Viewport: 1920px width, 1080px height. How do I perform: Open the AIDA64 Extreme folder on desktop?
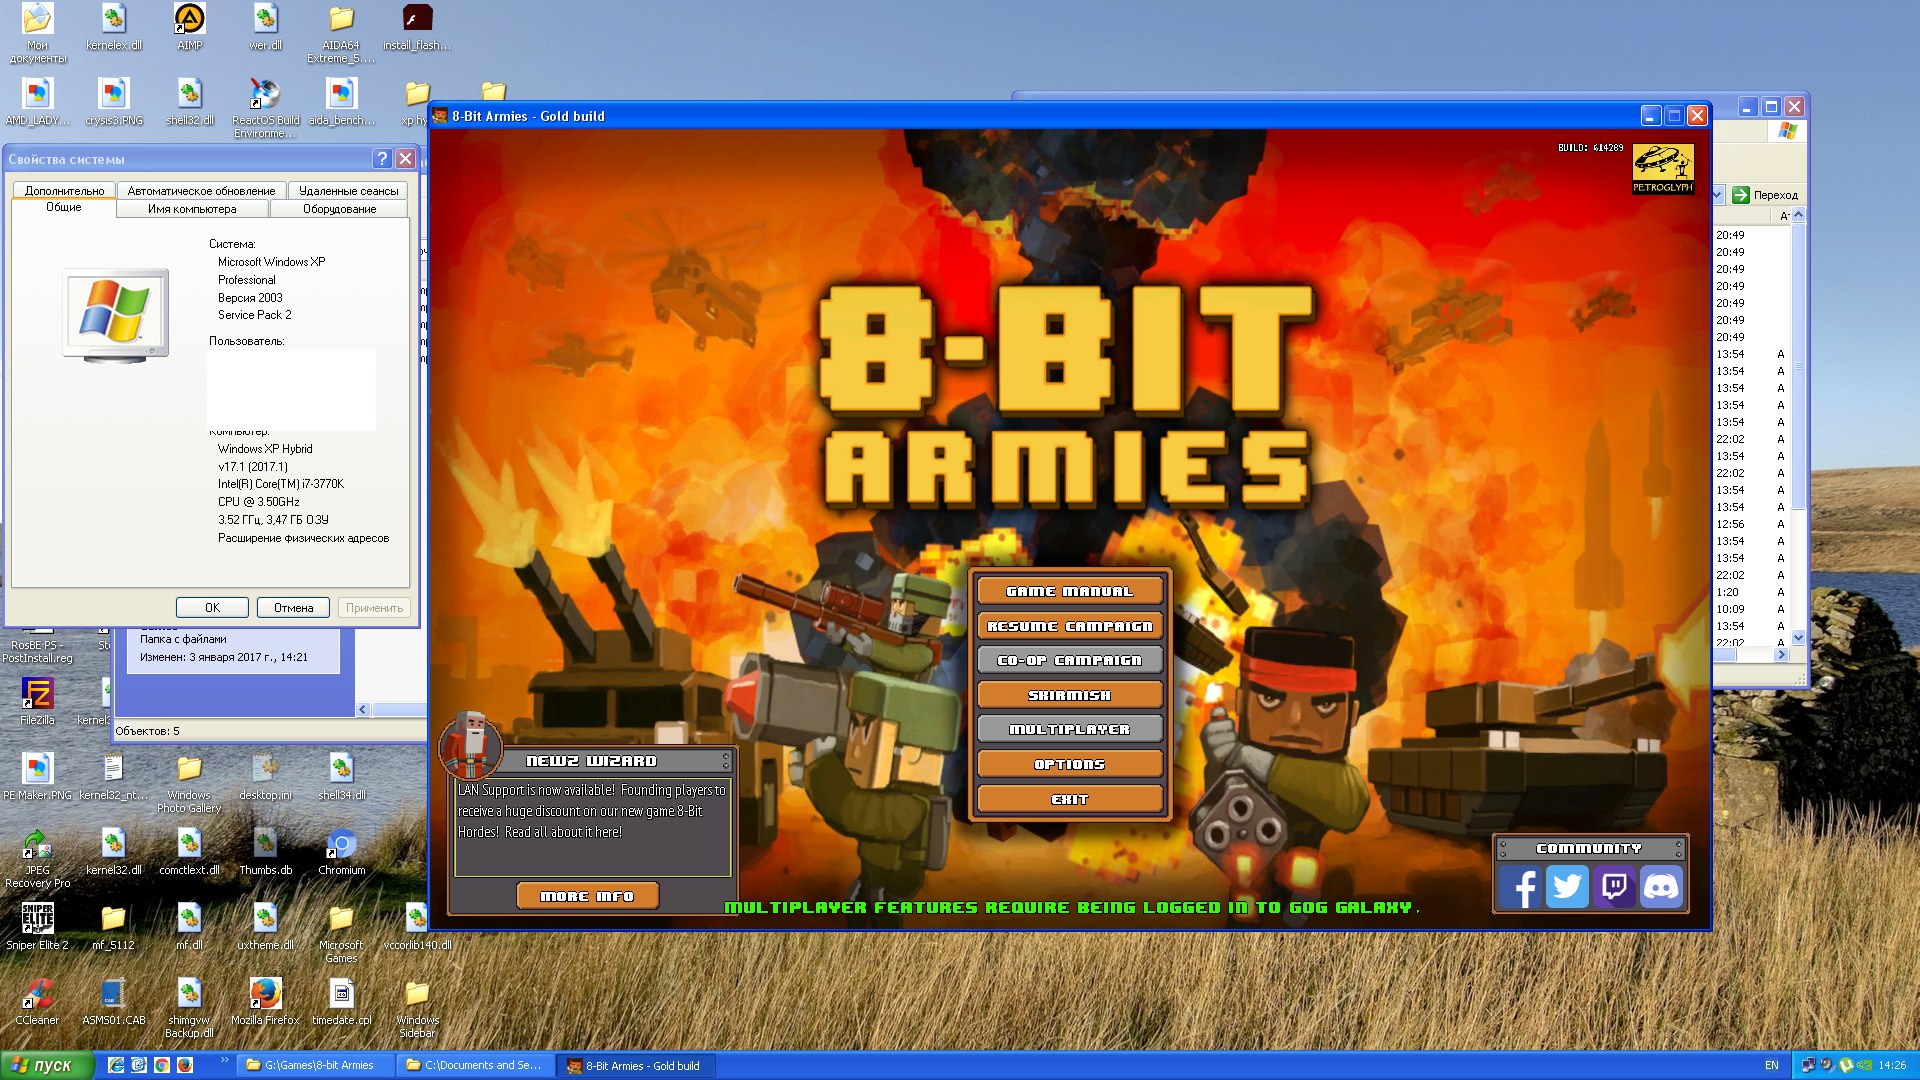341,33
